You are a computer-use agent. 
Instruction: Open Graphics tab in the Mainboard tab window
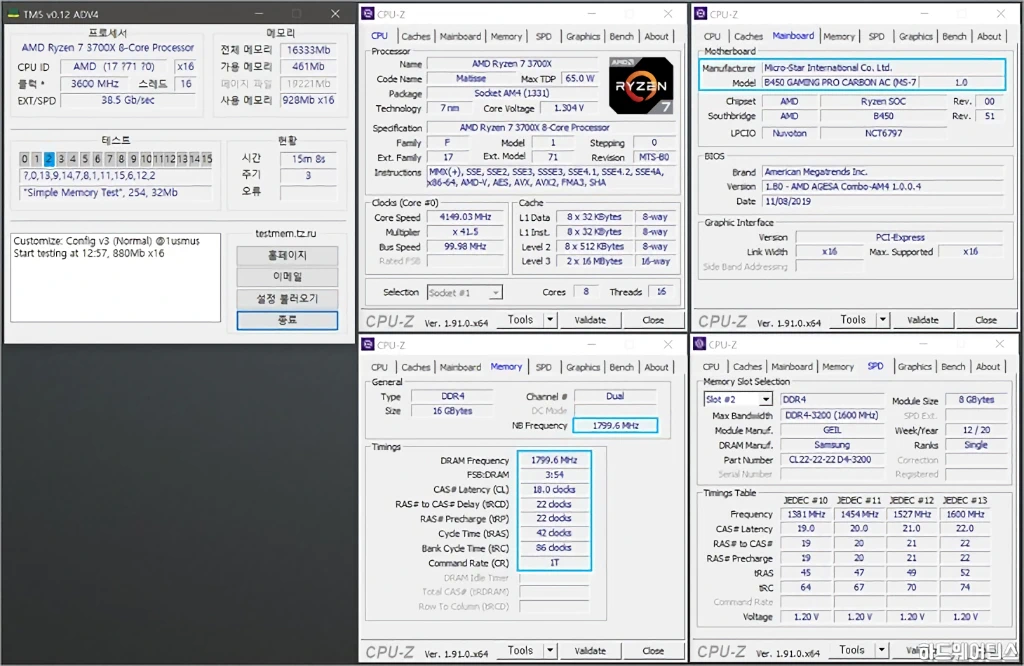(916, 37)
